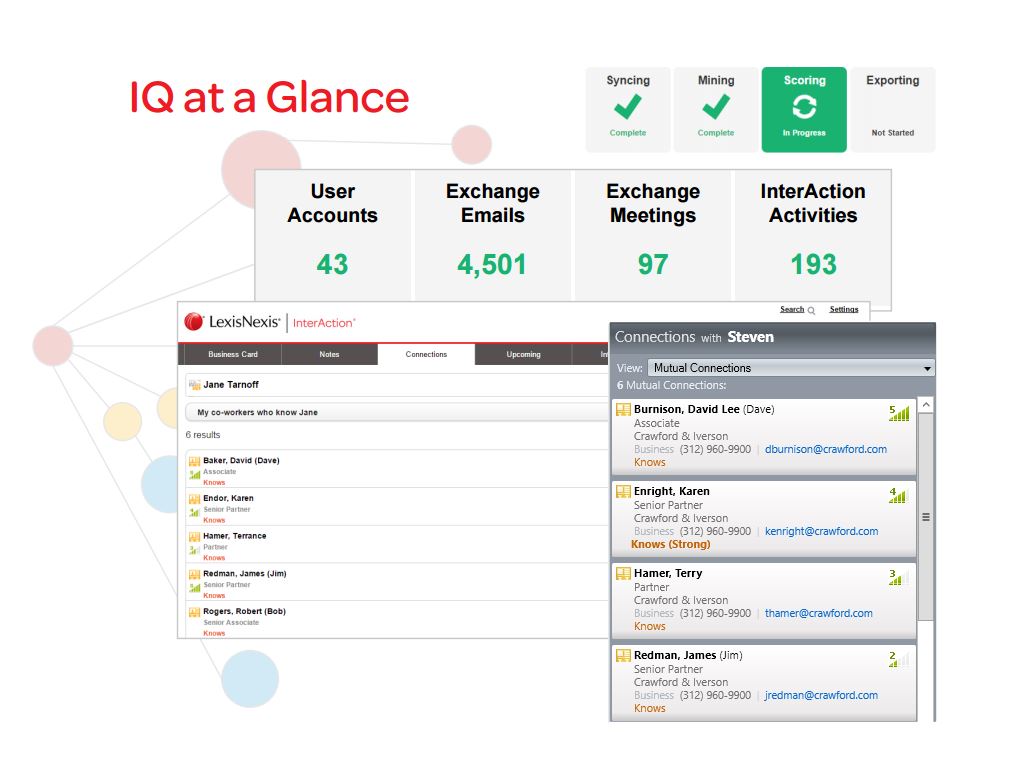Viewport: 1013px width, 770px height.
Task: Switch to the Upcoming tab
Action: [523, 354]
